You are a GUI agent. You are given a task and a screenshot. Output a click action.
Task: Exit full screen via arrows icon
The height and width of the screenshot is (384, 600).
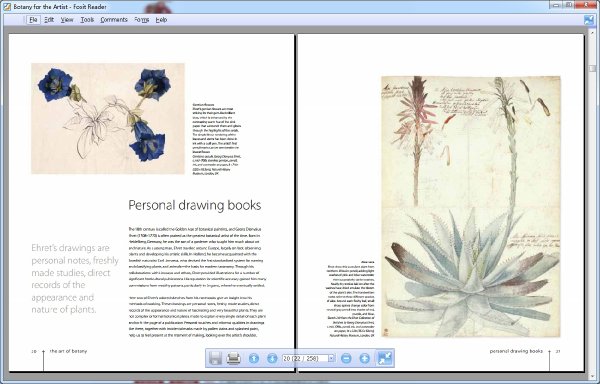[384, 358]
